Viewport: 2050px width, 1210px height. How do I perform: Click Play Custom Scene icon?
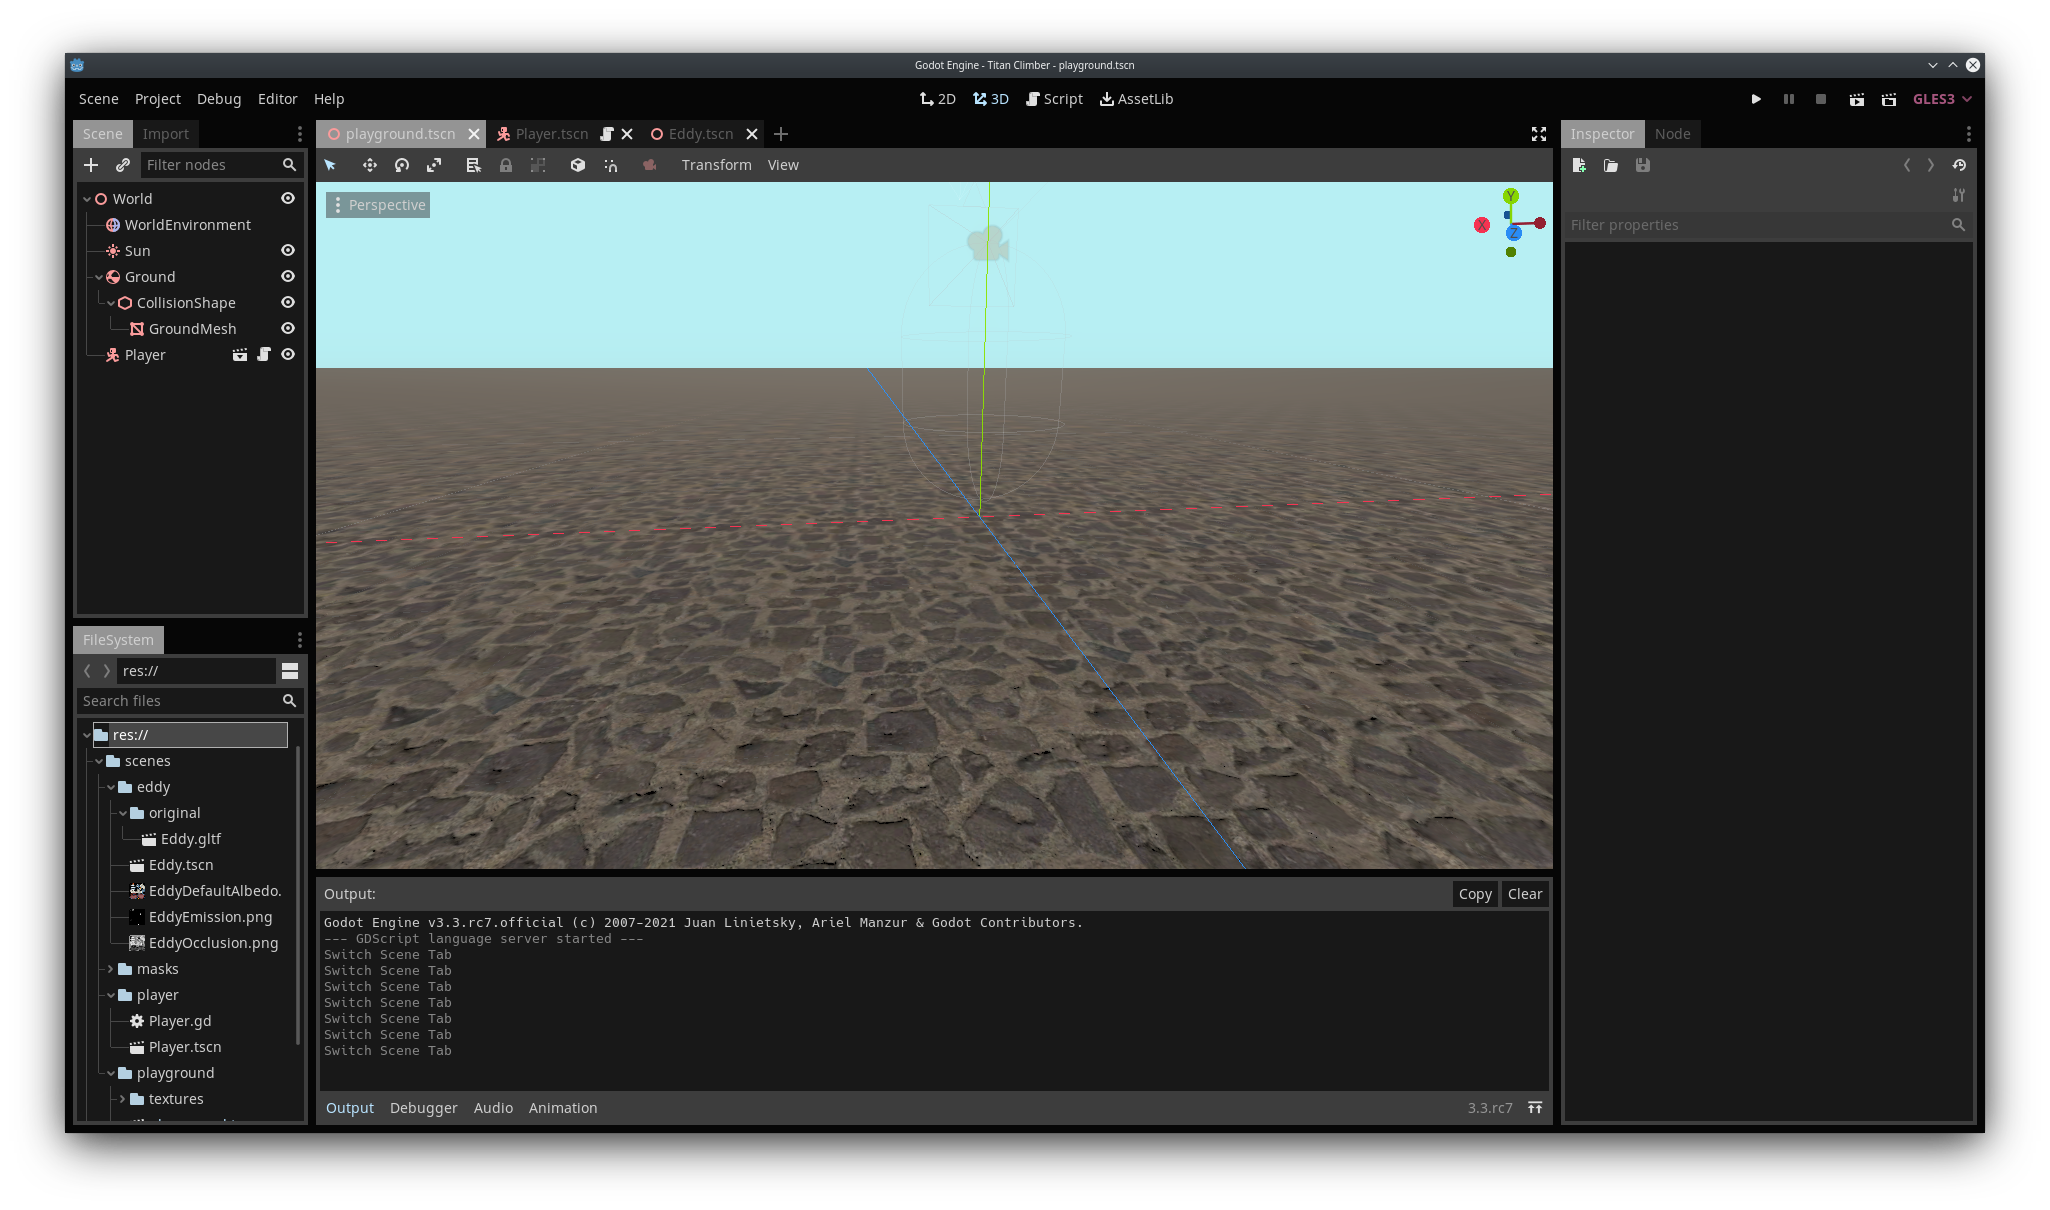[1889, 99]
